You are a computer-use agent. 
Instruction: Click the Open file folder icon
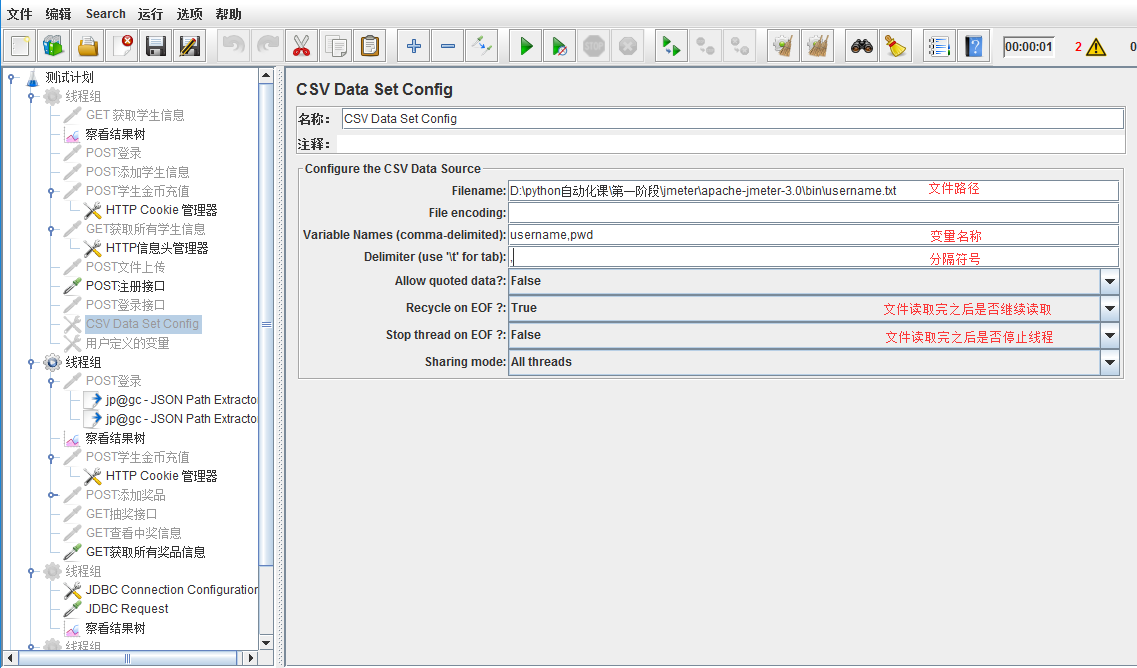(88, 46)
